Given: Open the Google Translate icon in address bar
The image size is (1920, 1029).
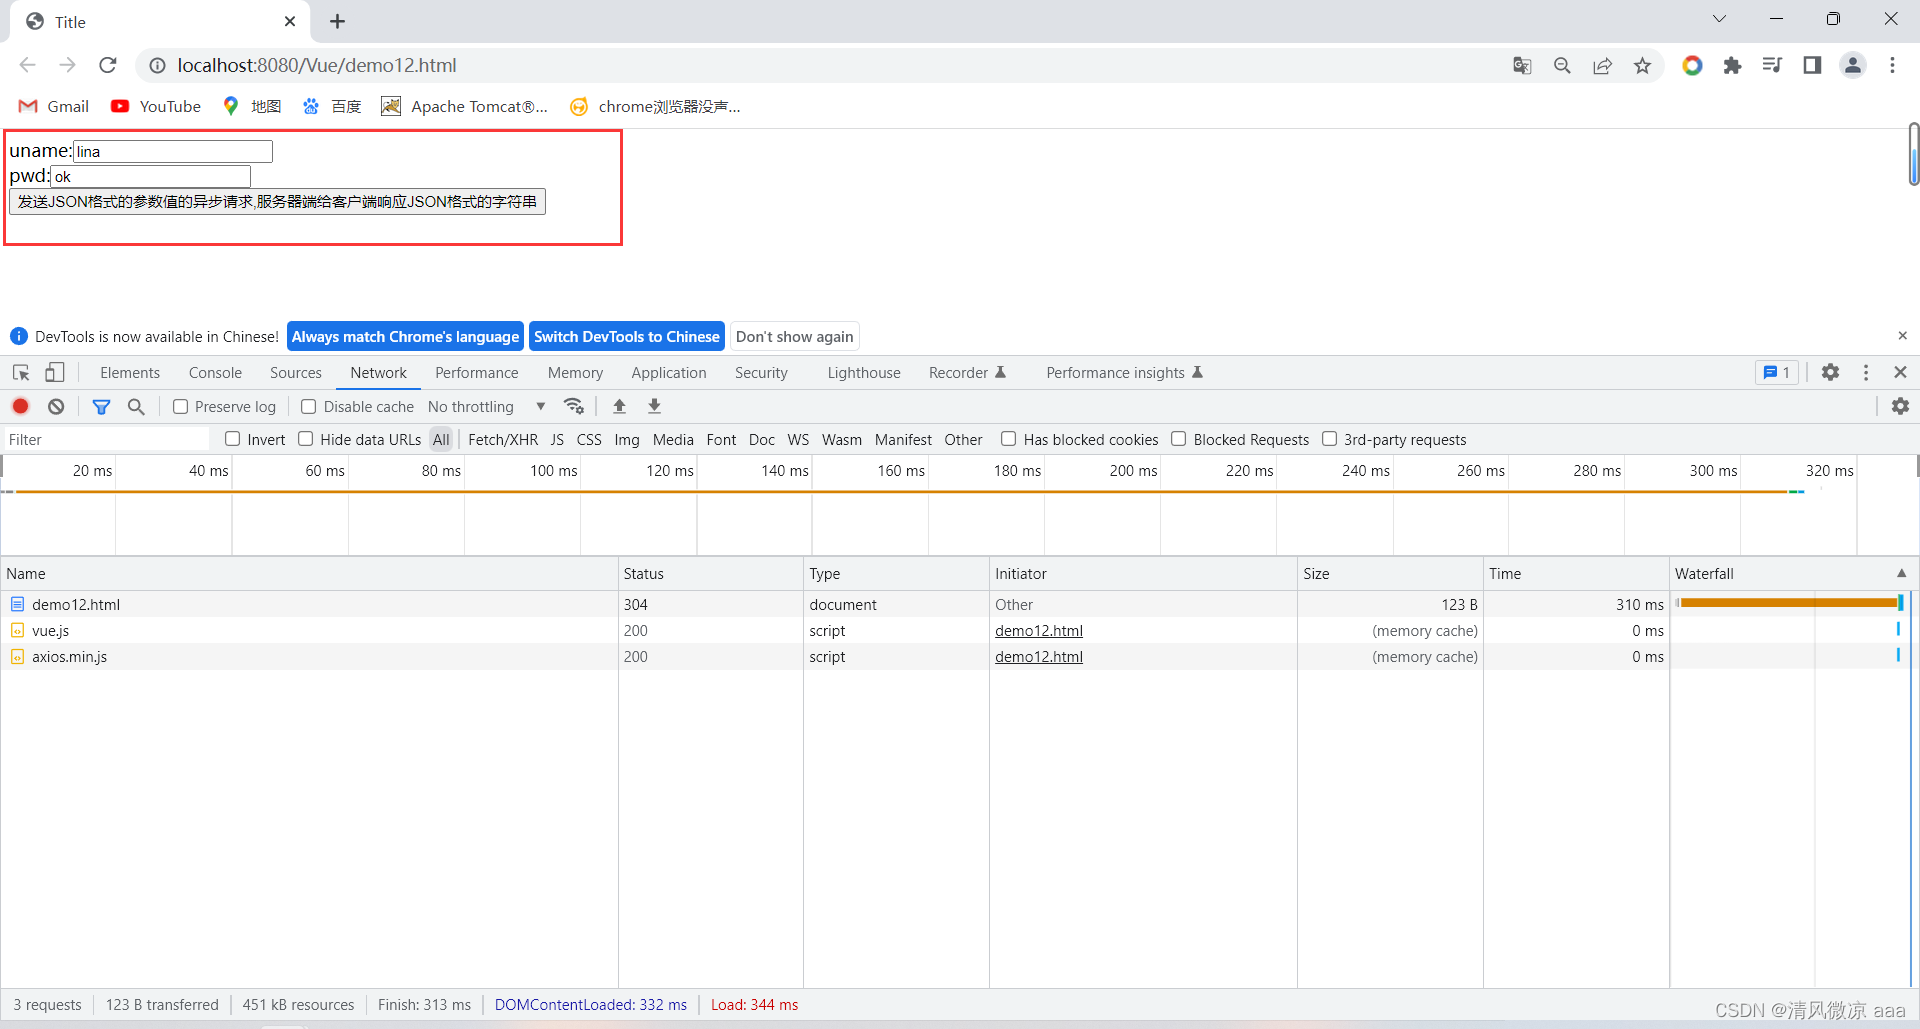Looking at the screenshot, I should coord(1522,65).
